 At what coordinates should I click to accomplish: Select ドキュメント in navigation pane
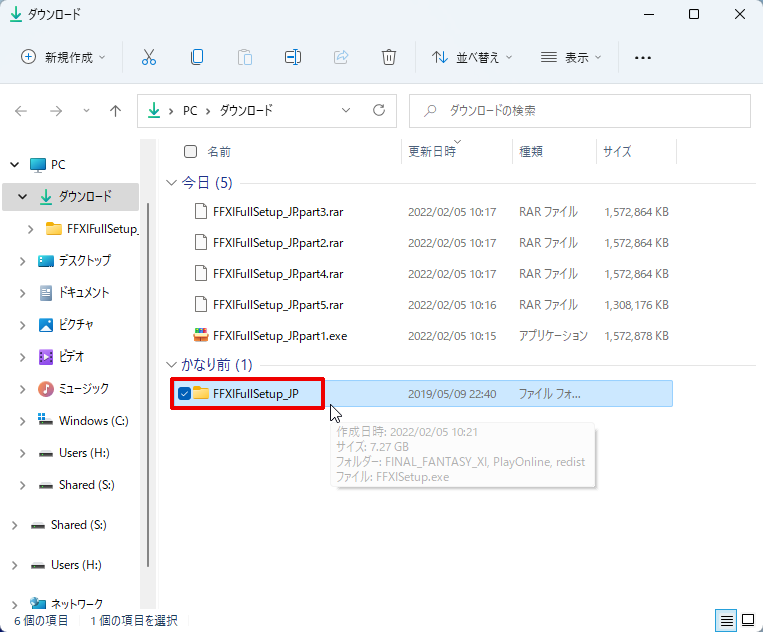tap(84, 292)
